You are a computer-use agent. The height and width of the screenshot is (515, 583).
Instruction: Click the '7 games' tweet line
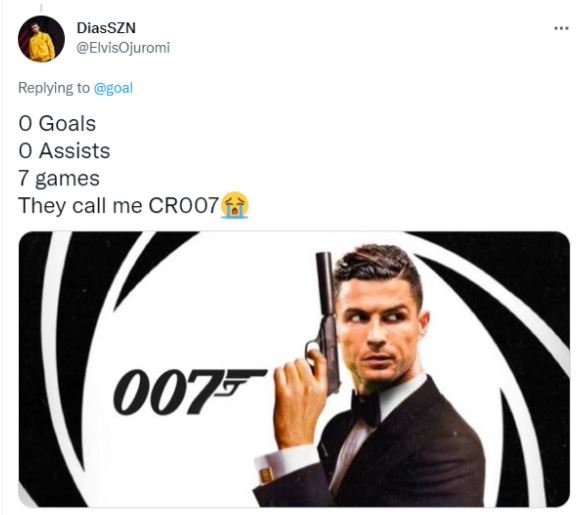pos(59,178)
